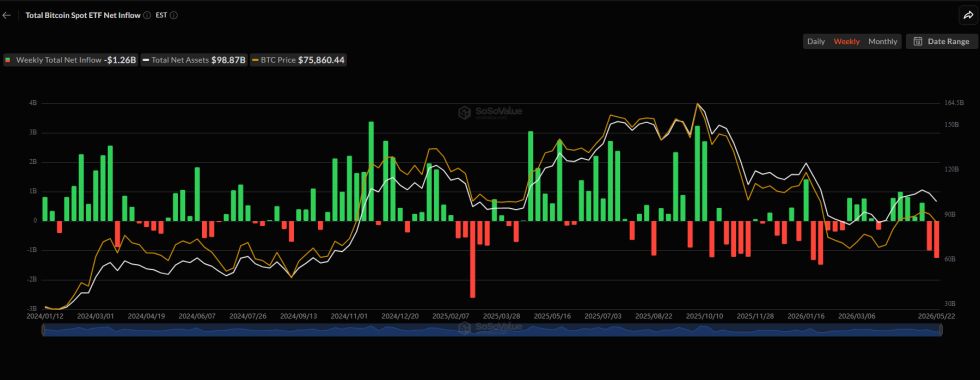Toggle BTC Price legend series
Image resolution: width=980 pixels, height=380 pixels.
[x=298, y=60]
